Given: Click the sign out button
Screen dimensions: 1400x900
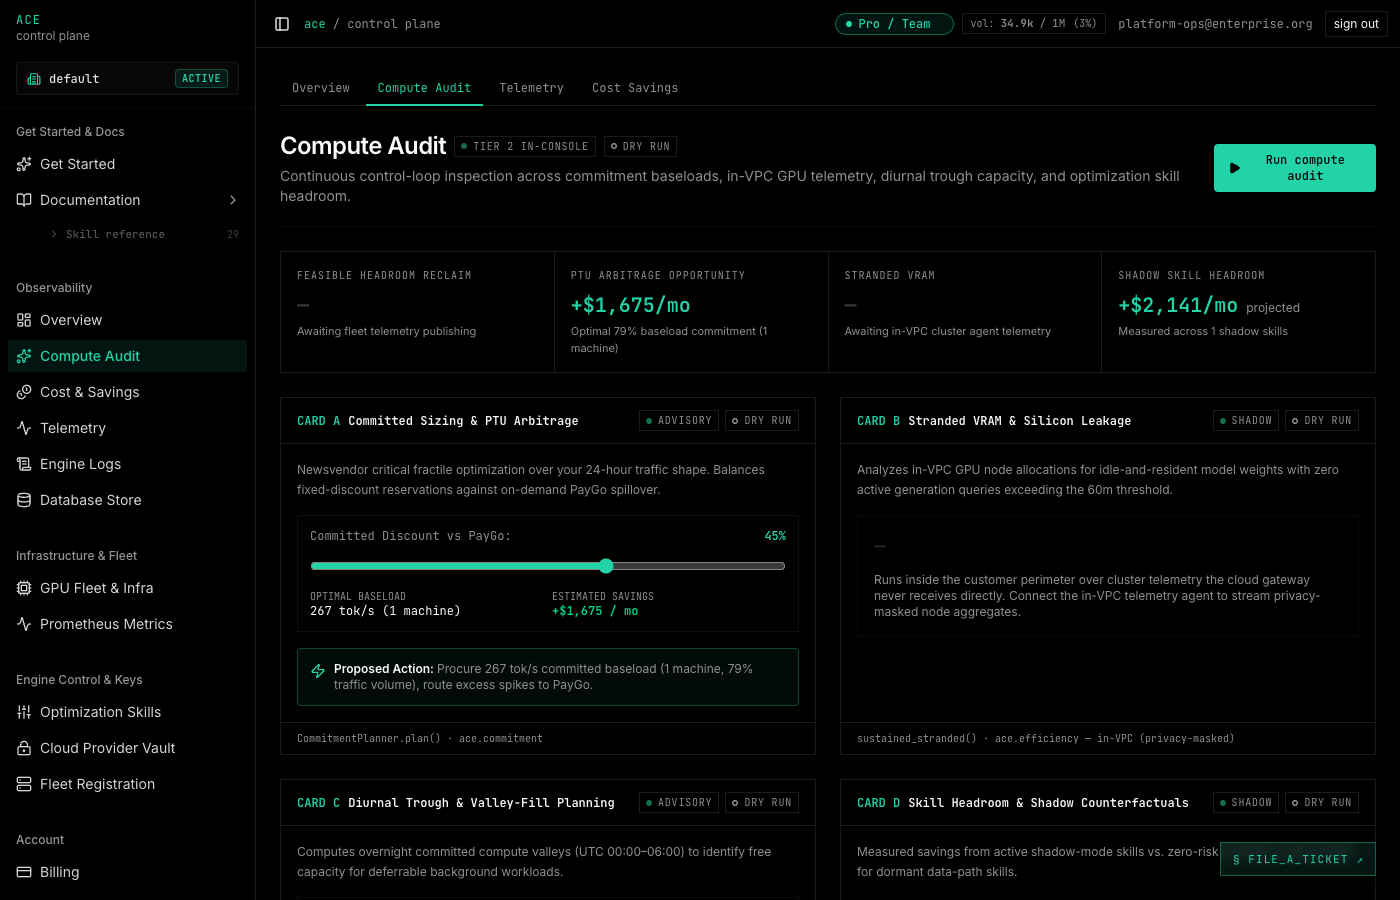Looking at the screenshot, I should coord(1356,24).
